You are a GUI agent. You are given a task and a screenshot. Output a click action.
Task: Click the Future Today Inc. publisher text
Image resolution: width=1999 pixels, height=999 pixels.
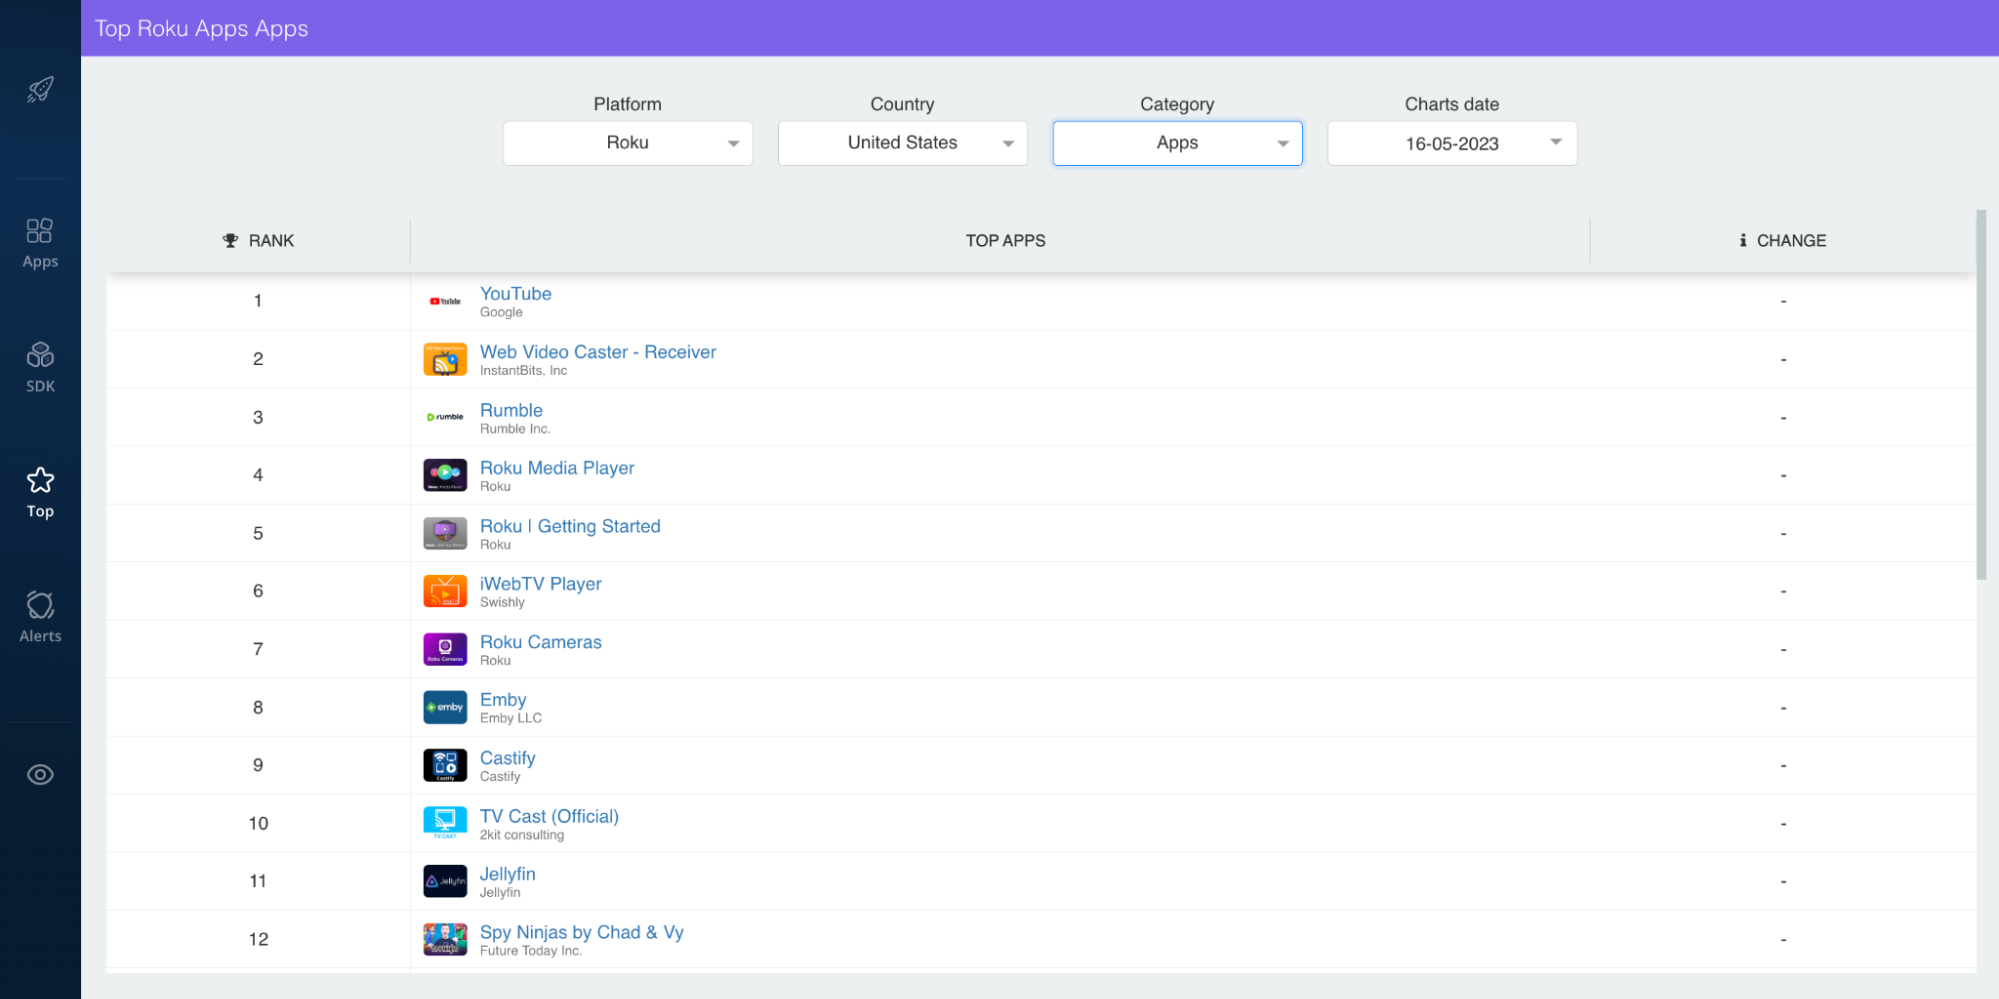tap(530, 951)
